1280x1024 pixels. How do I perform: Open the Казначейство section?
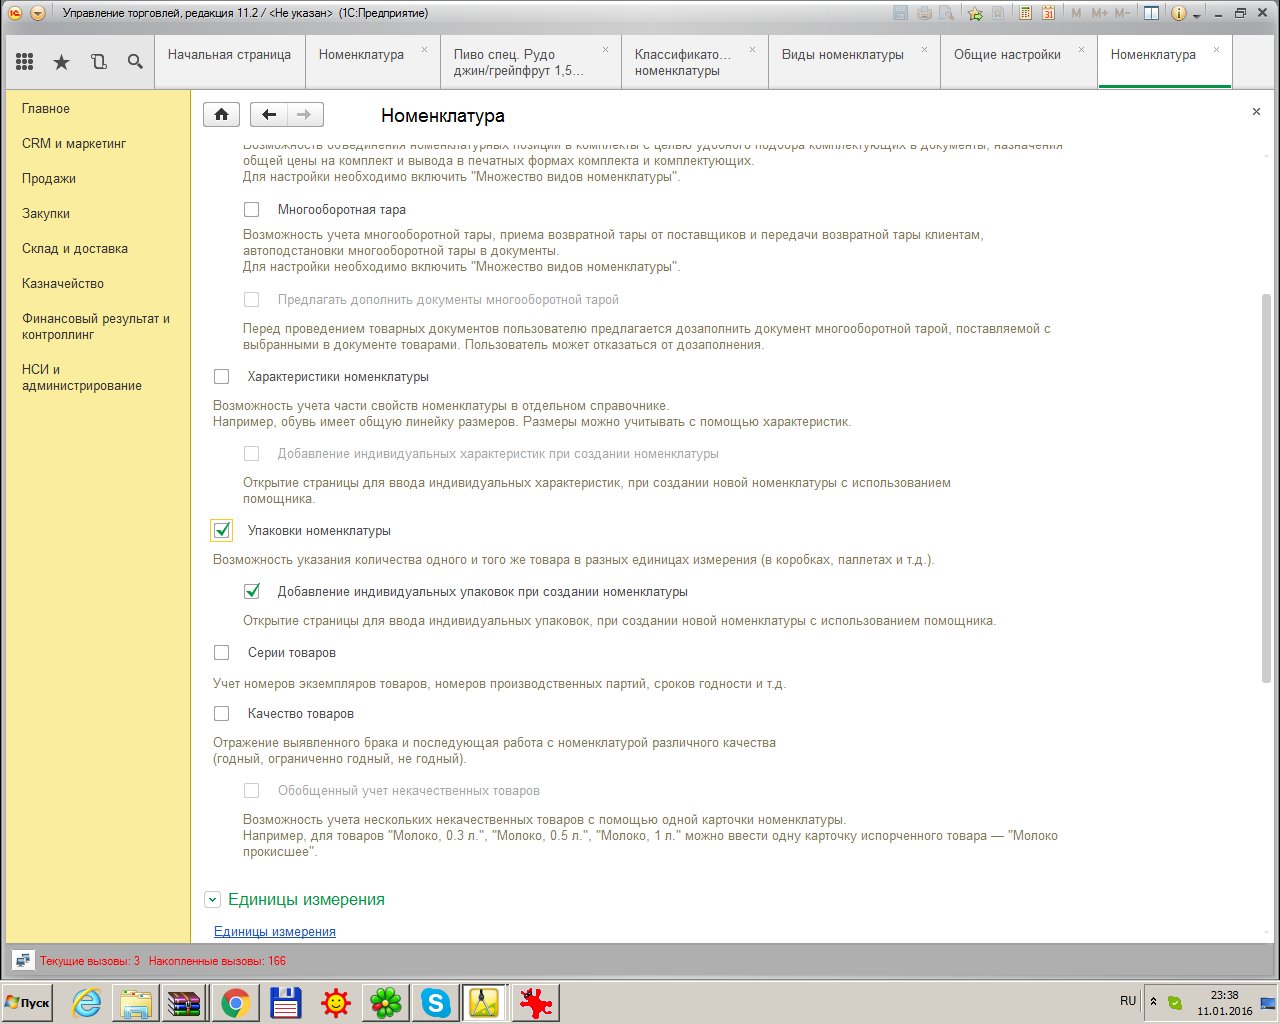[x=63, y=284]
